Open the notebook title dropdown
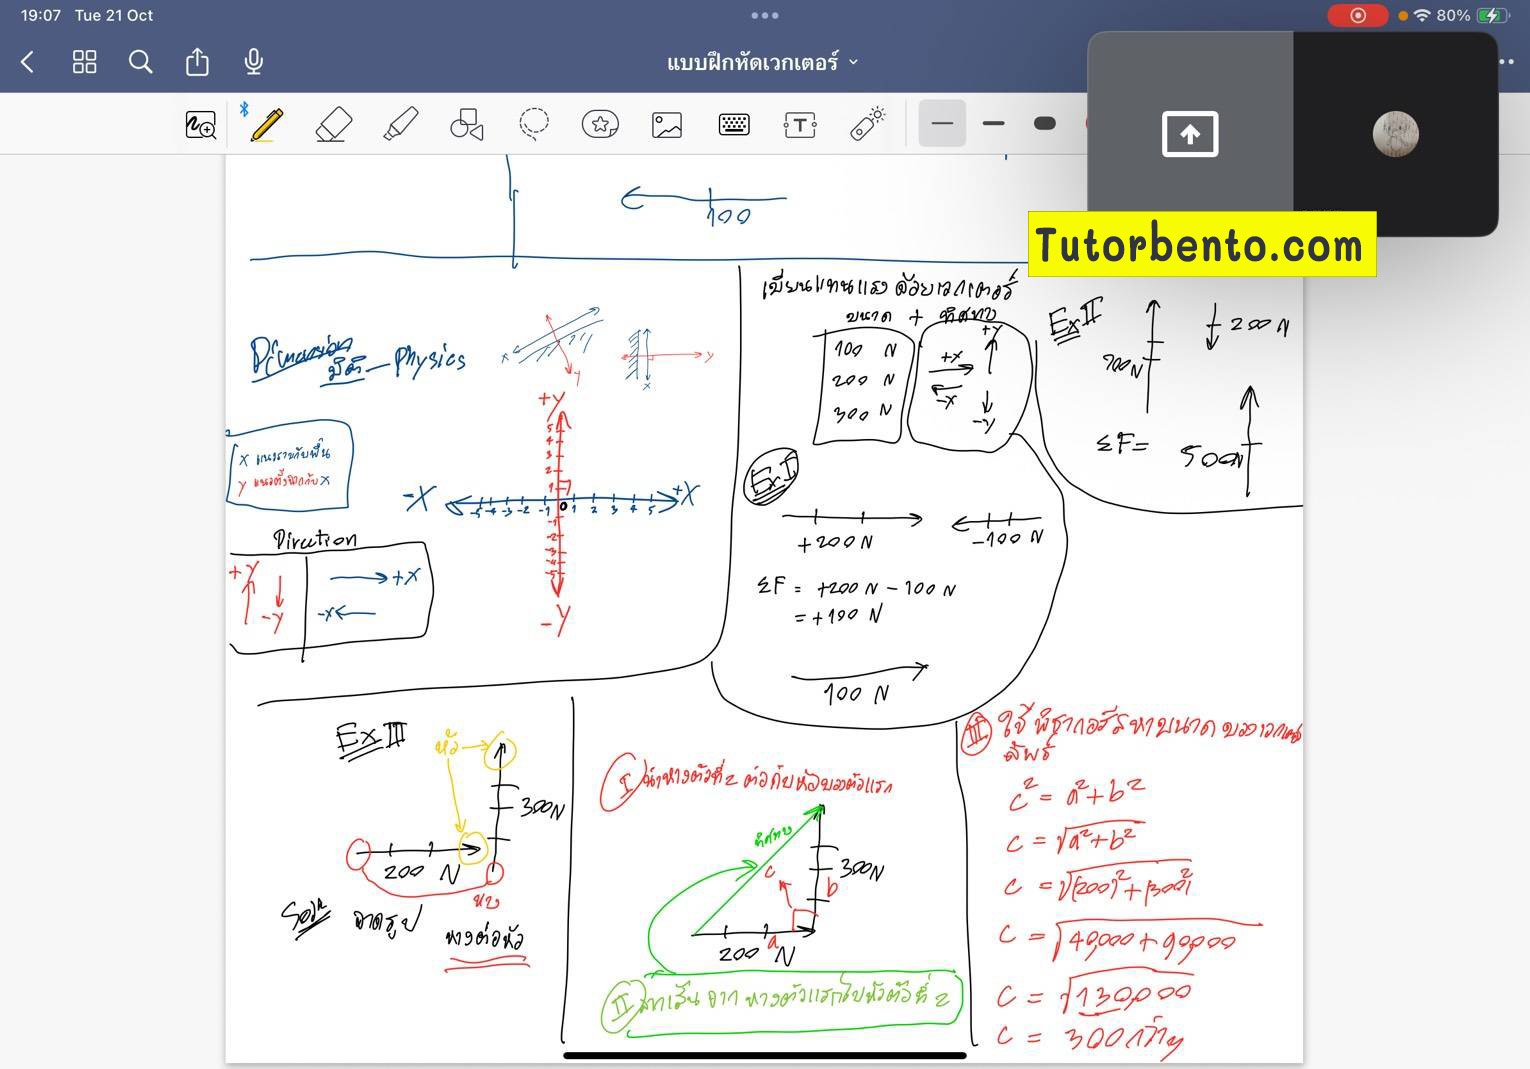Image resolution: width=1530 pixels, height=1069 pixels. 855,62
